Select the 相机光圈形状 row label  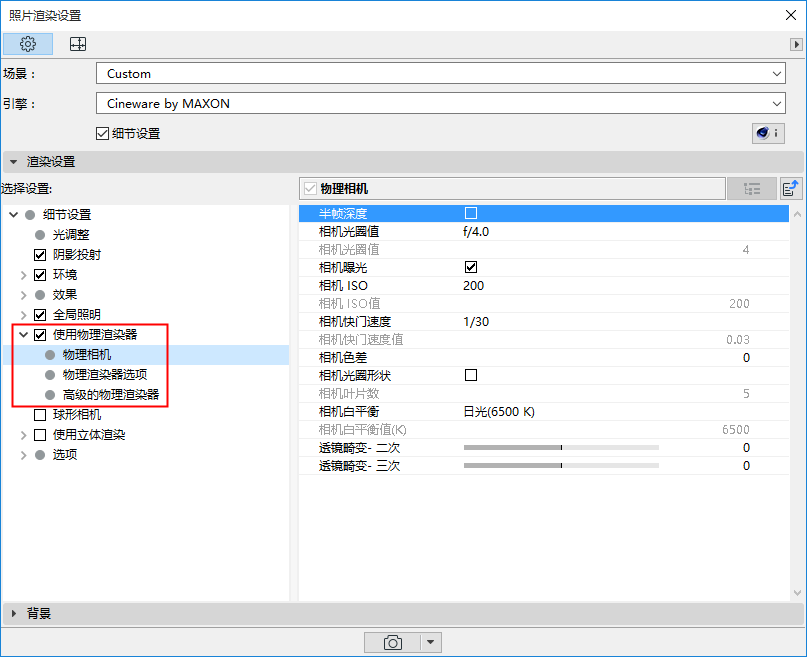(x=355, y=376)
